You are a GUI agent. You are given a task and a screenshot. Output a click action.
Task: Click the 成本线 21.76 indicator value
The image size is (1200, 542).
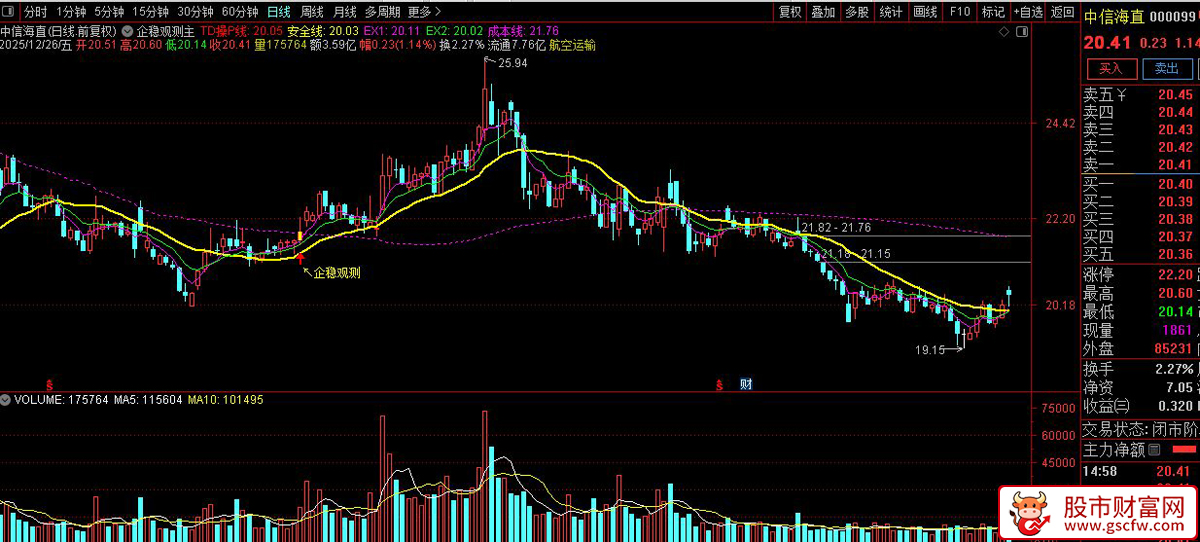coord(523,32)
